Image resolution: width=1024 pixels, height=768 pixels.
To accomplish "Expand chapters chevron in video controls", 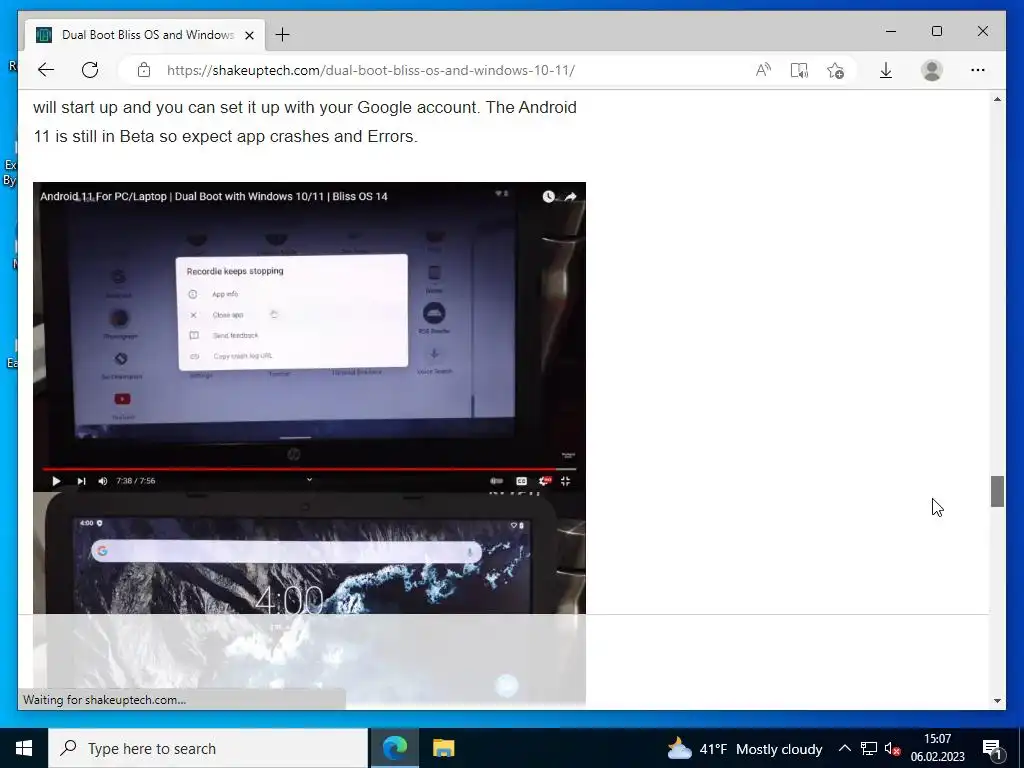I will (x=310, y=480).
